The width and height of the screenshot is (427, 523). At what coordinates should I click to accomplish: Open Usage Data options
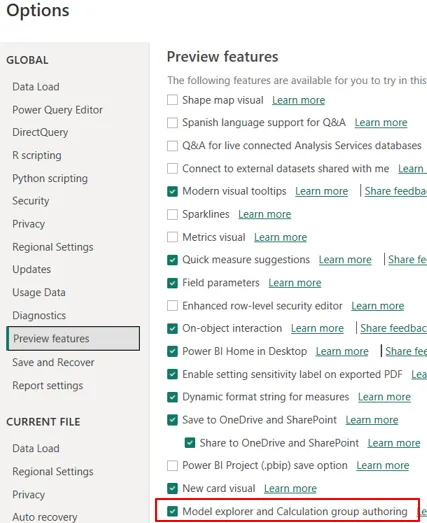pyautogui.click(x=39, y=293)
